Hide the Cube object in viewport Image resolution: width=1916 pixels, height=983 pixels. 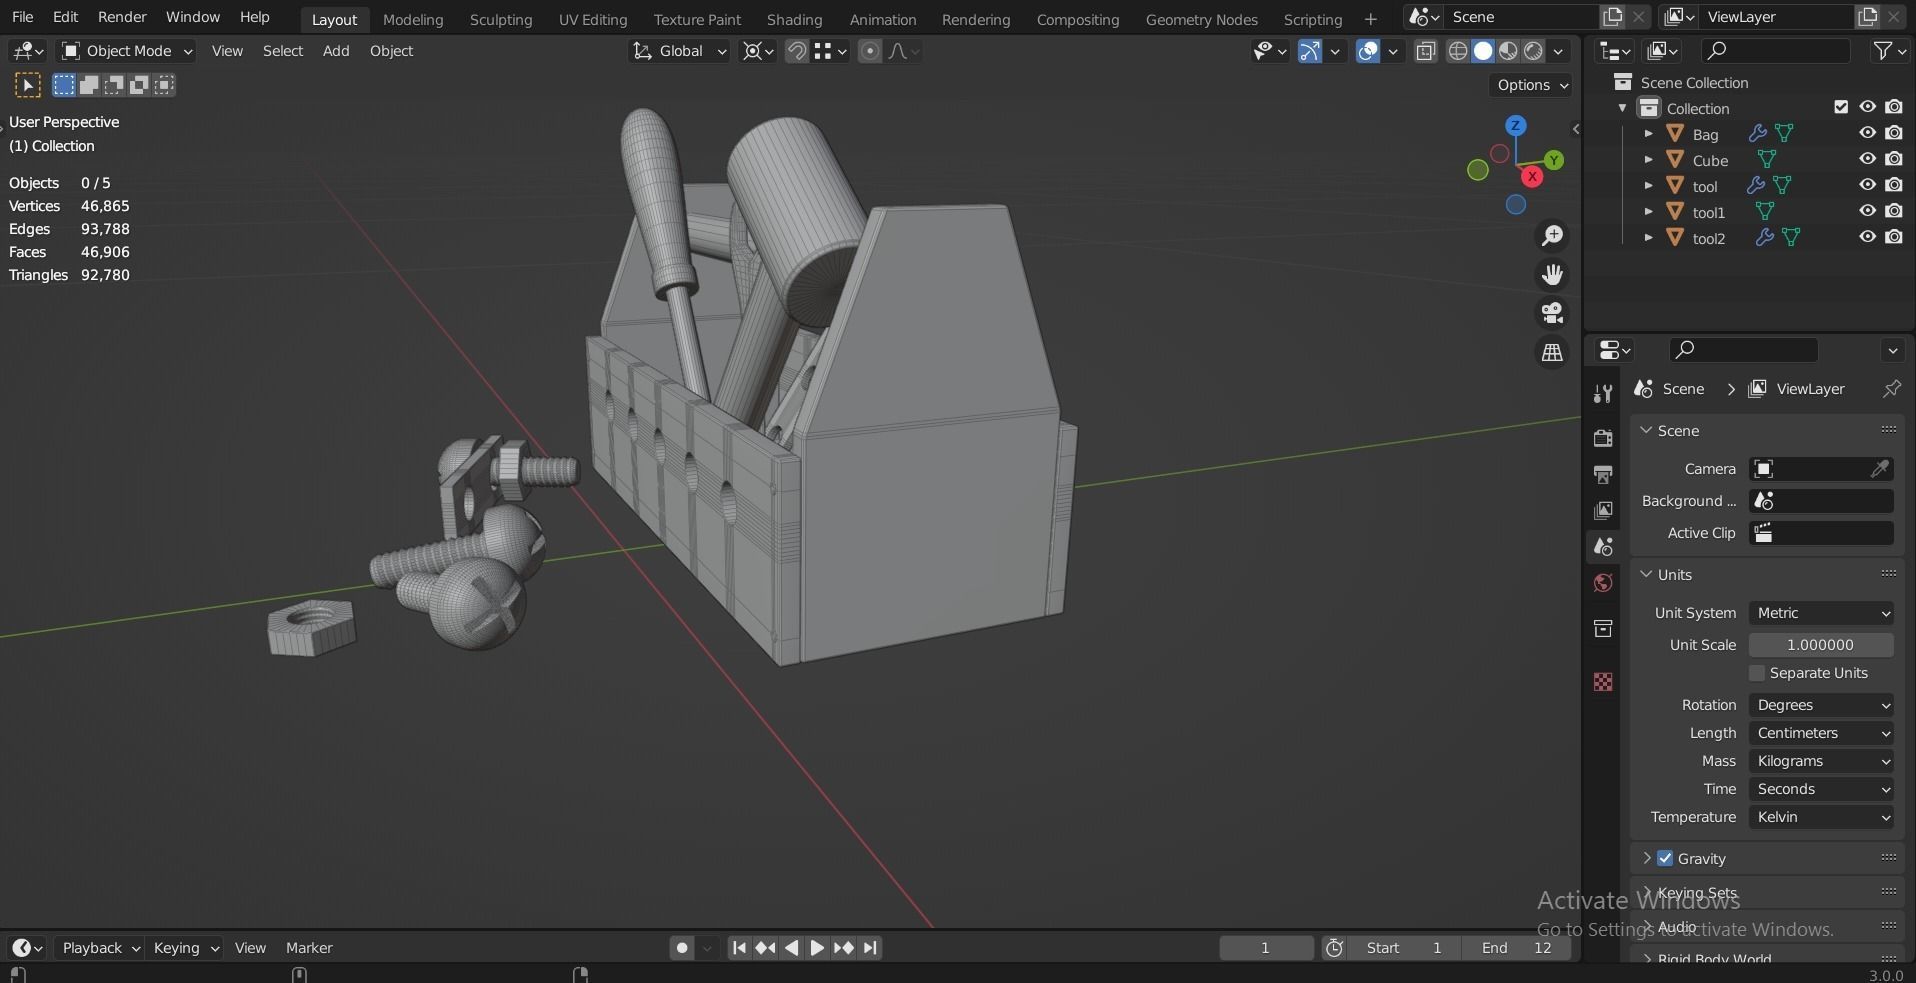pyautogui.click(x=1867, y=159)
